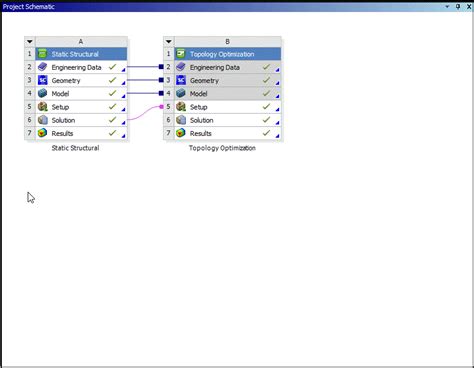
Task: Select the Solution cell in system A
Action: click(x=81, y=120)
